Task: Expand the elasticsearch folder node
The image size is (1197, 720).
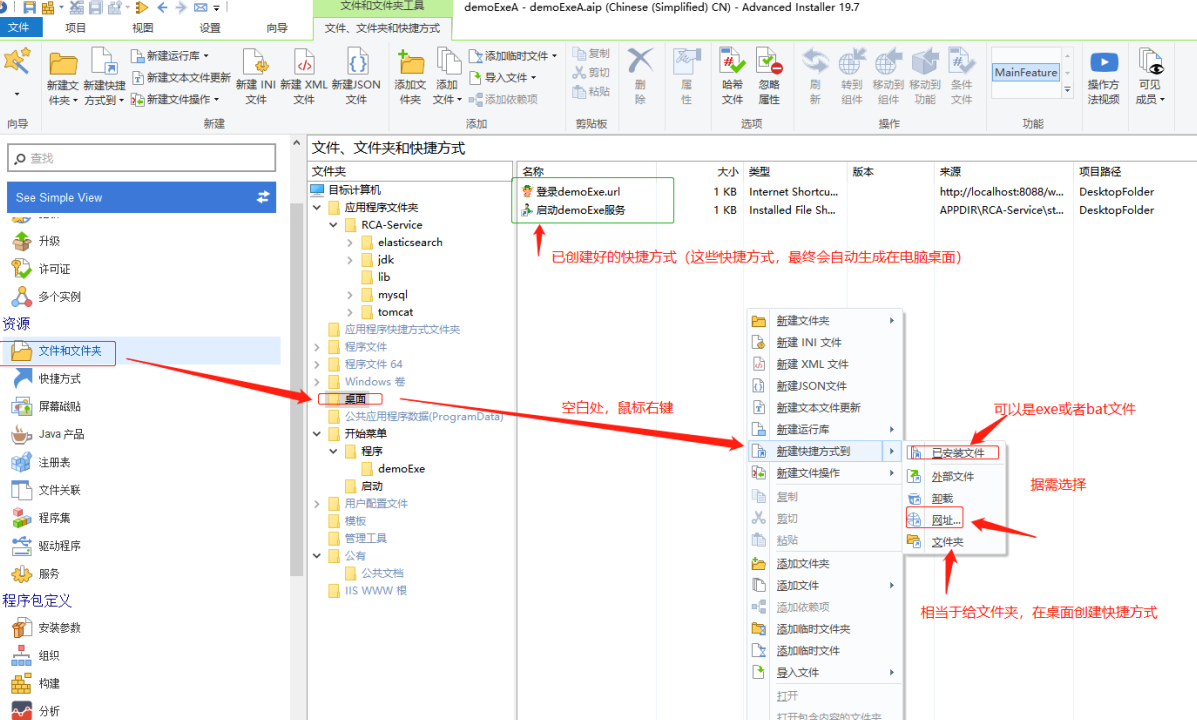Action: click(x=350, y=242)
